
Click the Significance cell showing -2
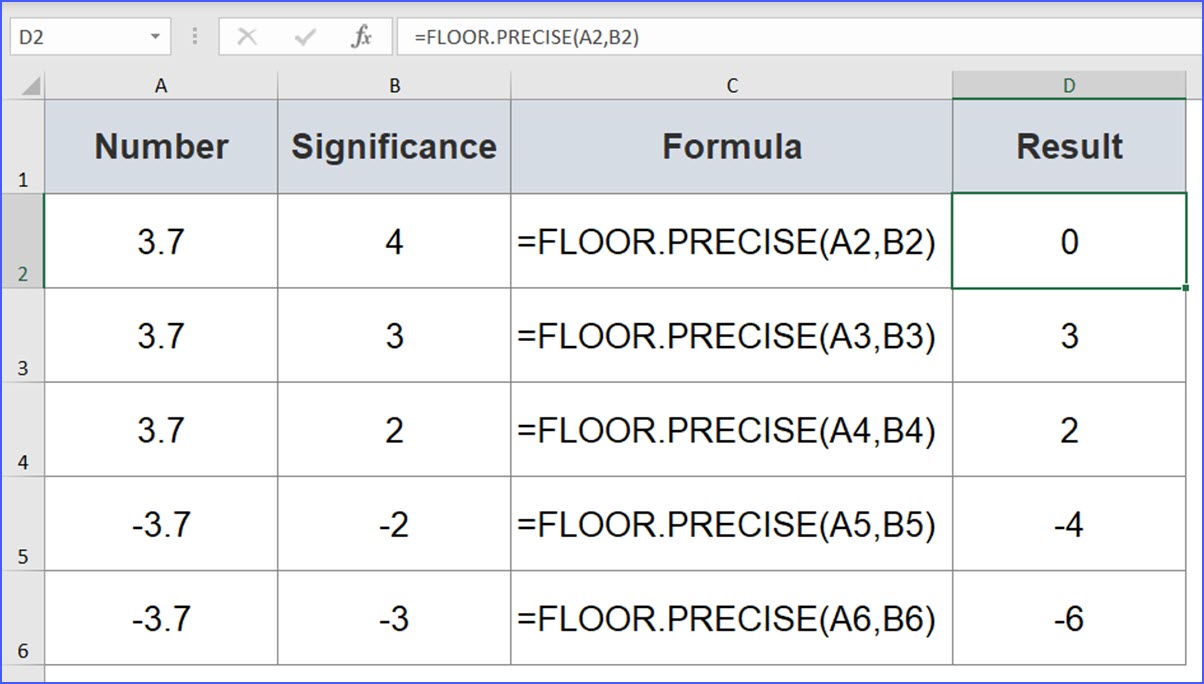pos(394,524)
